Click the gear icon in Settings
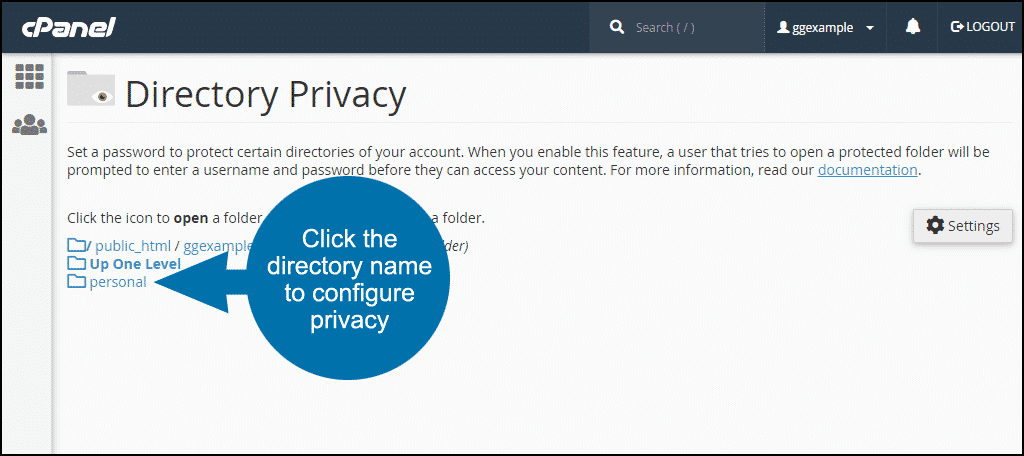This screenshot has width=1024, height=456. pyautogui.click(x=935, y=226)
